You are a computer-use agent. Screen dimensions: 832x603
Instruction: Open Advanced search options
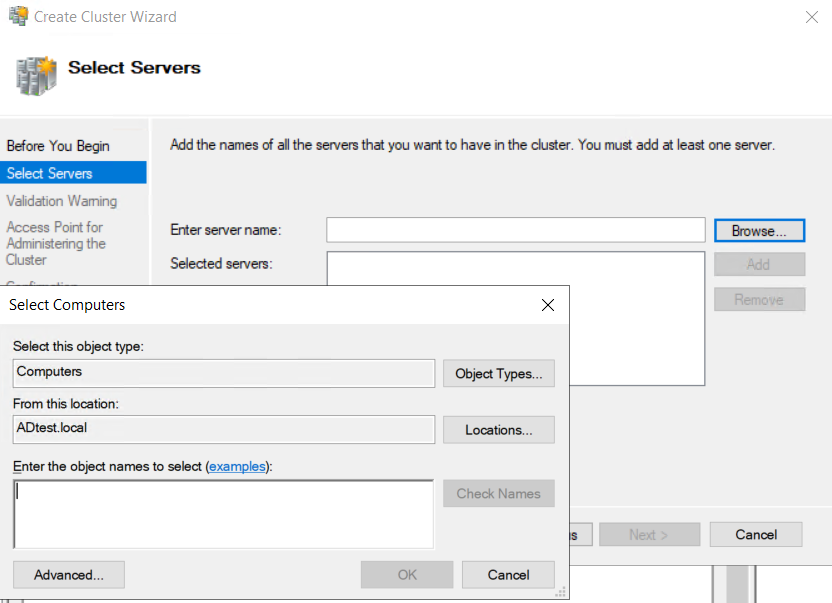point(69,575)
